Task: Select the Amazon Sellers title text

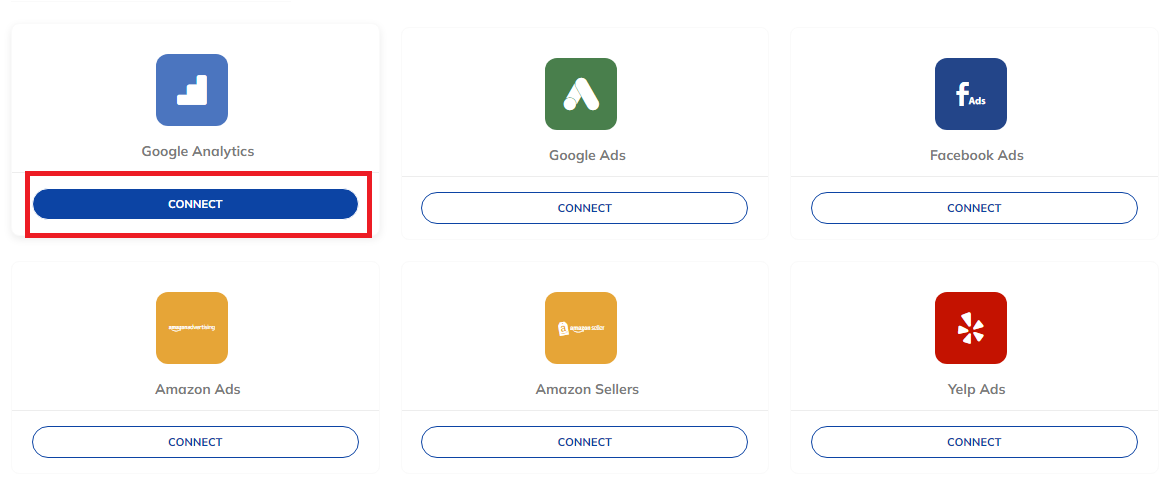Action: (587, 389)
